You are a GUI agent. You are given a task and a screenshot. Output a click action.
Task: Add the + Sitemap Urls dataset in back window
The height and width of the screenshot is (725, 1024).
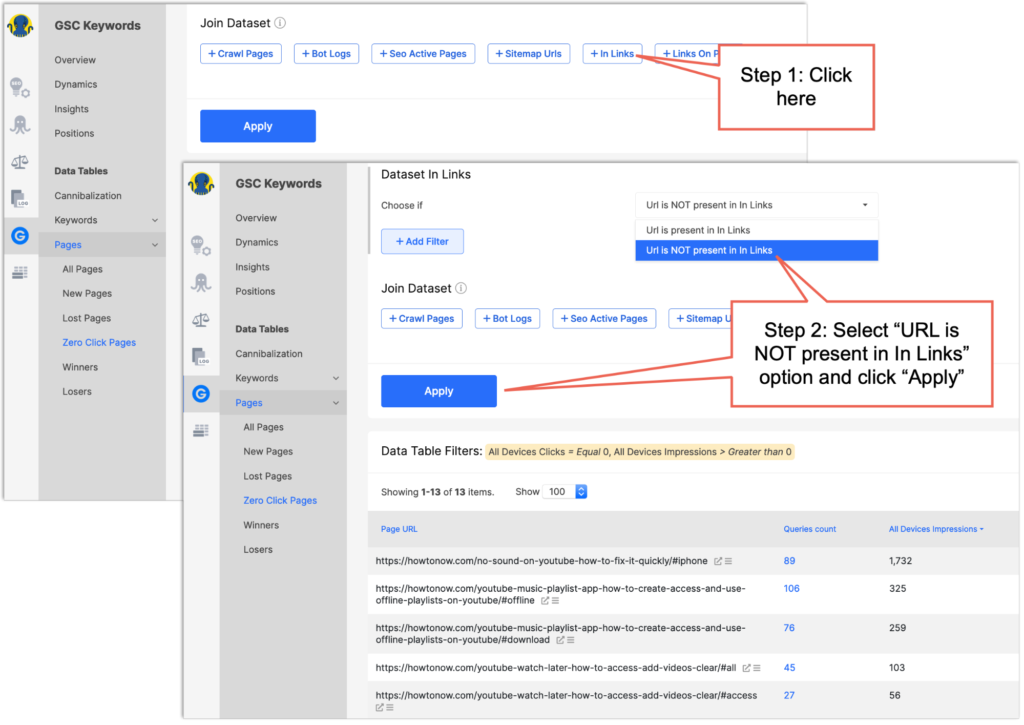pyautogui.click(x=528, y=54)
